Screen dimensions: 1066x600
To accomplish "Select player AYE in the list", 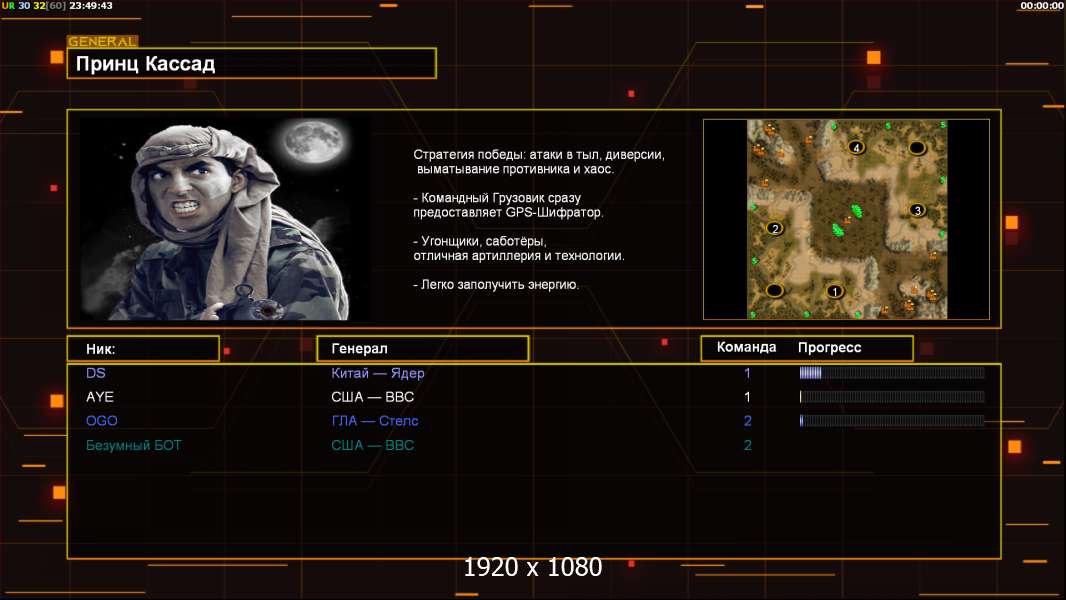I will [x=99, y=397].
